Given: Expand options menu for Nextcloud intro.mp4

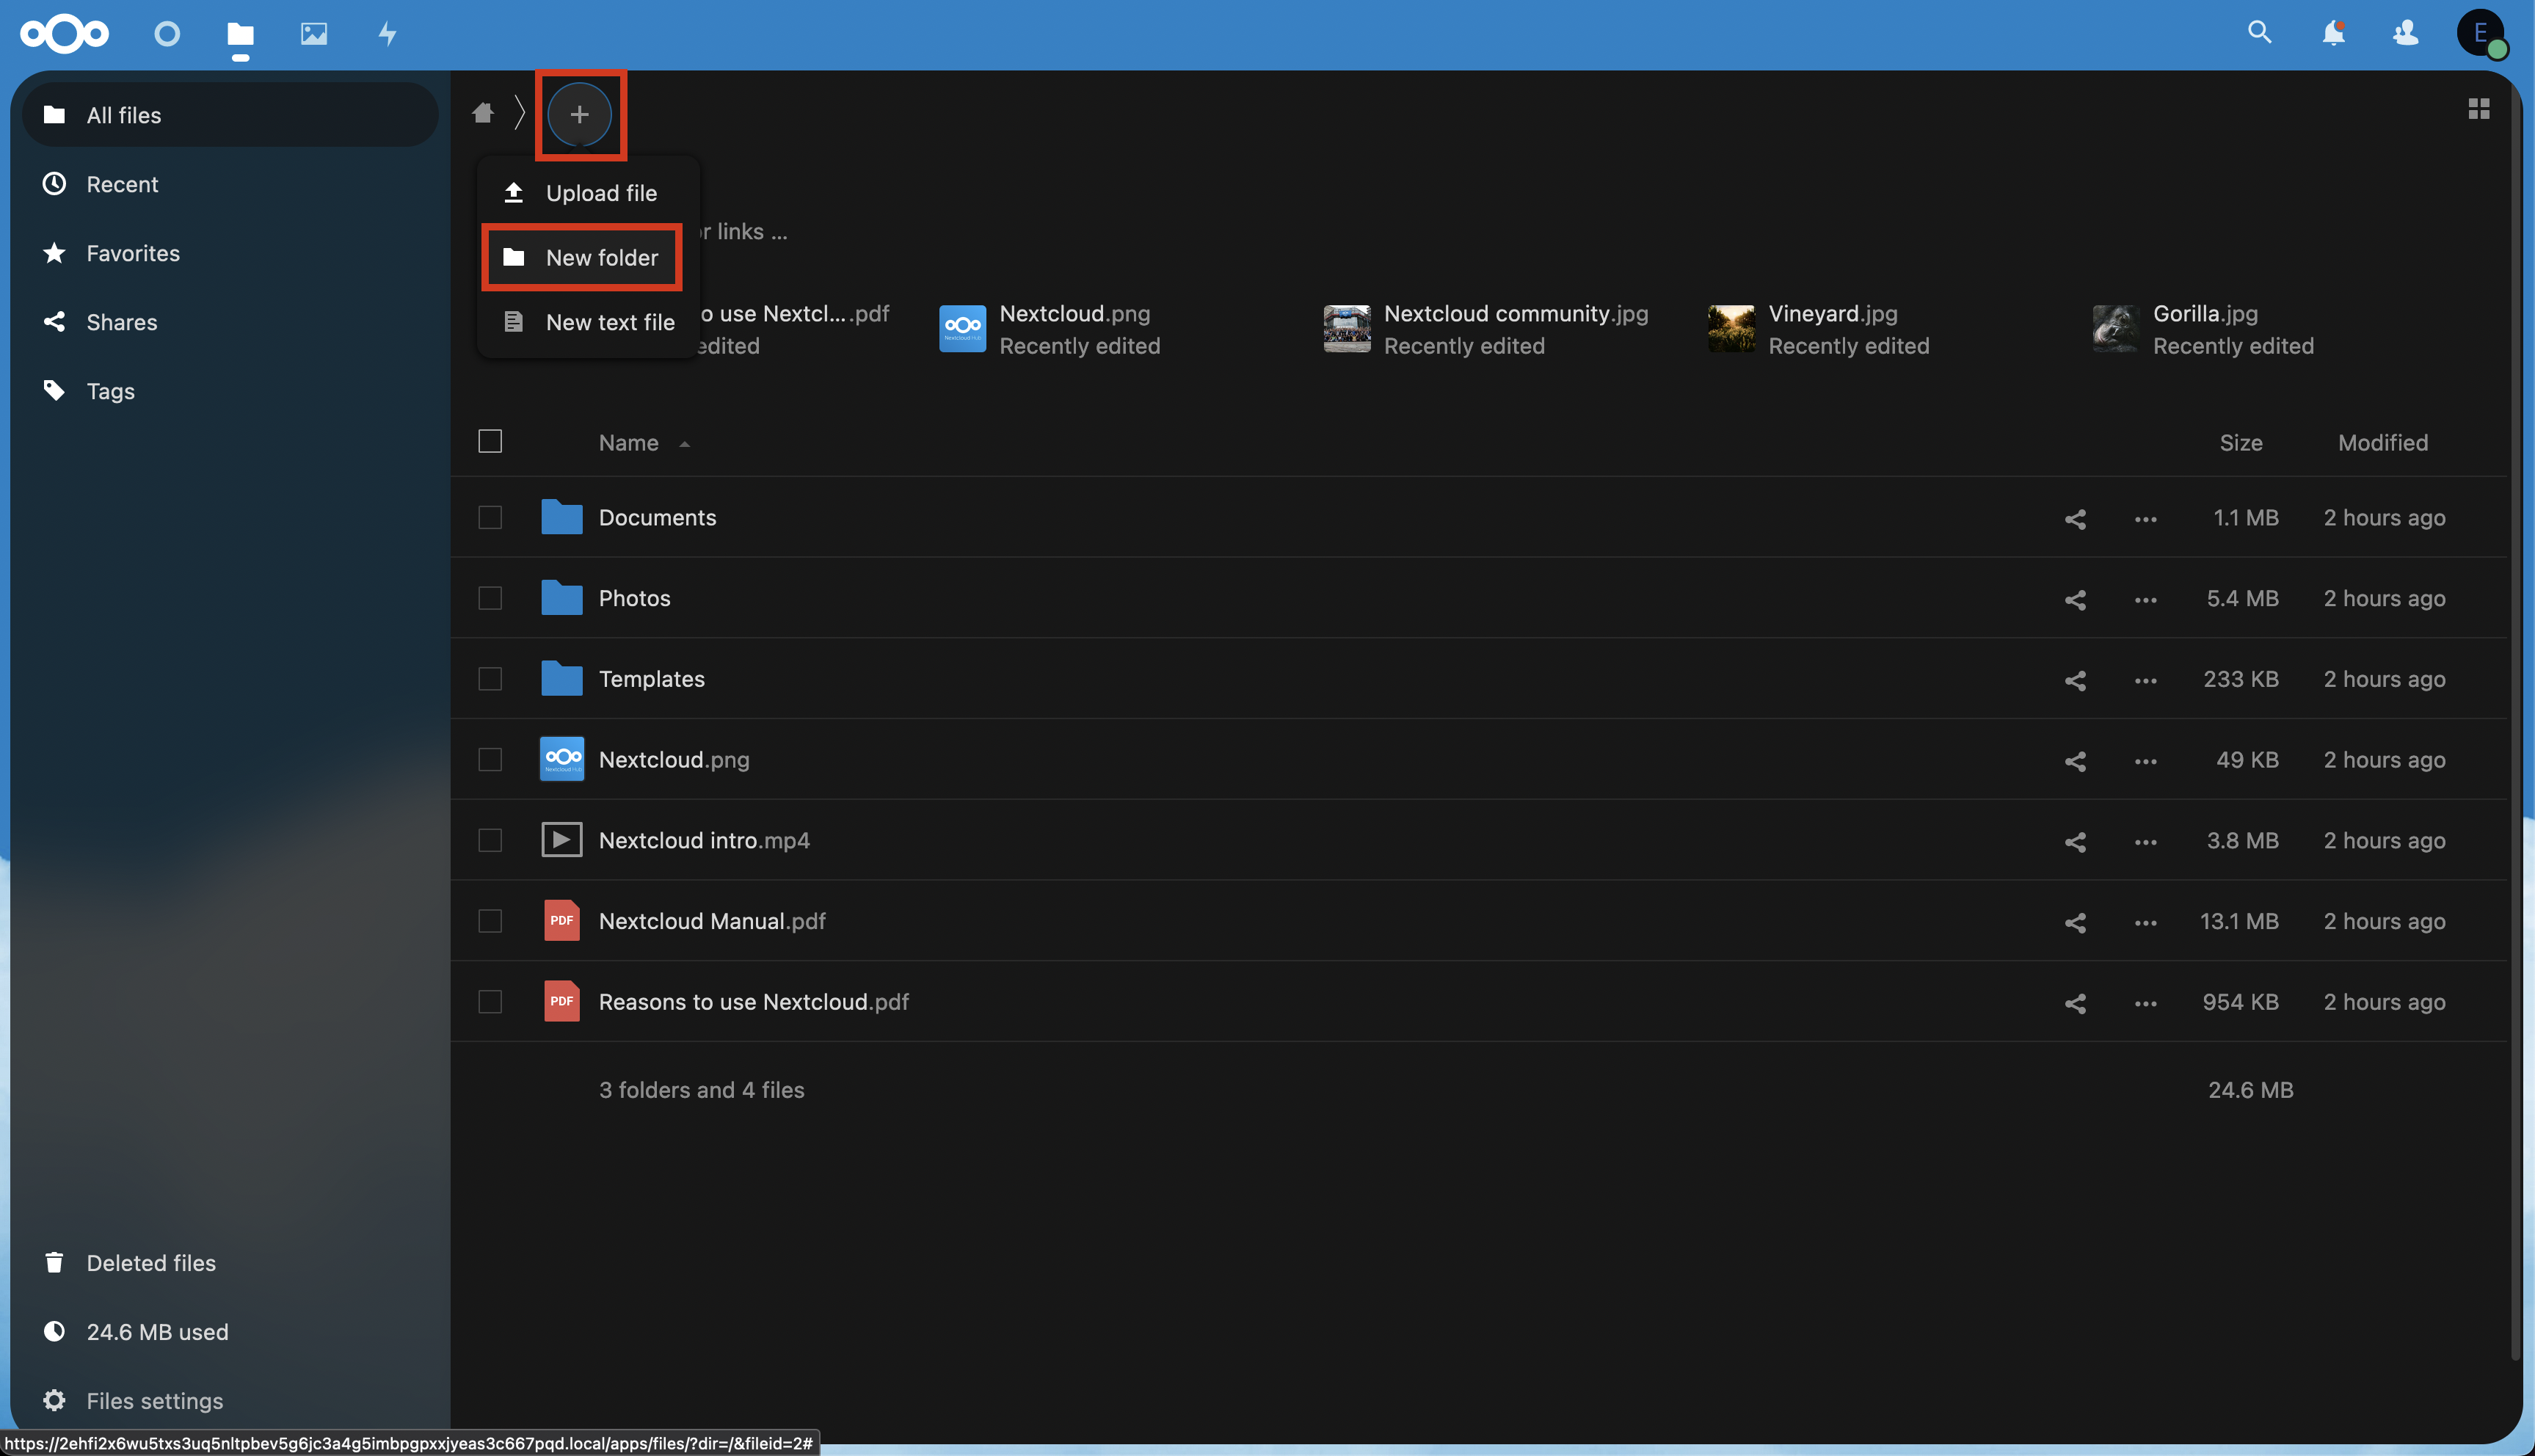Looking at the screenshot, I should (2145, 840).
